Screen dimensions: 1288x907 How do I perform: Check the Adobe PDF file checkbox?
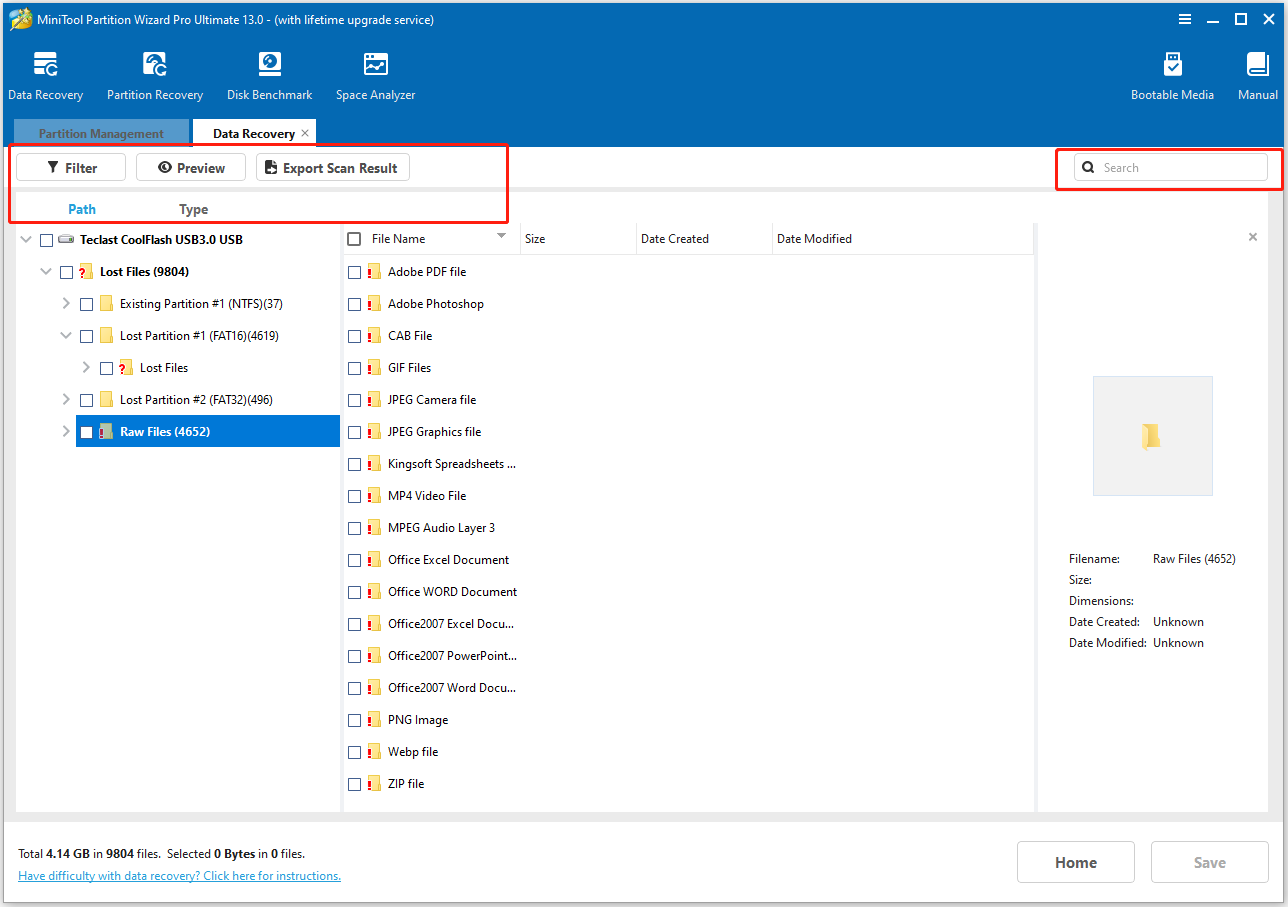click(354, 271)
